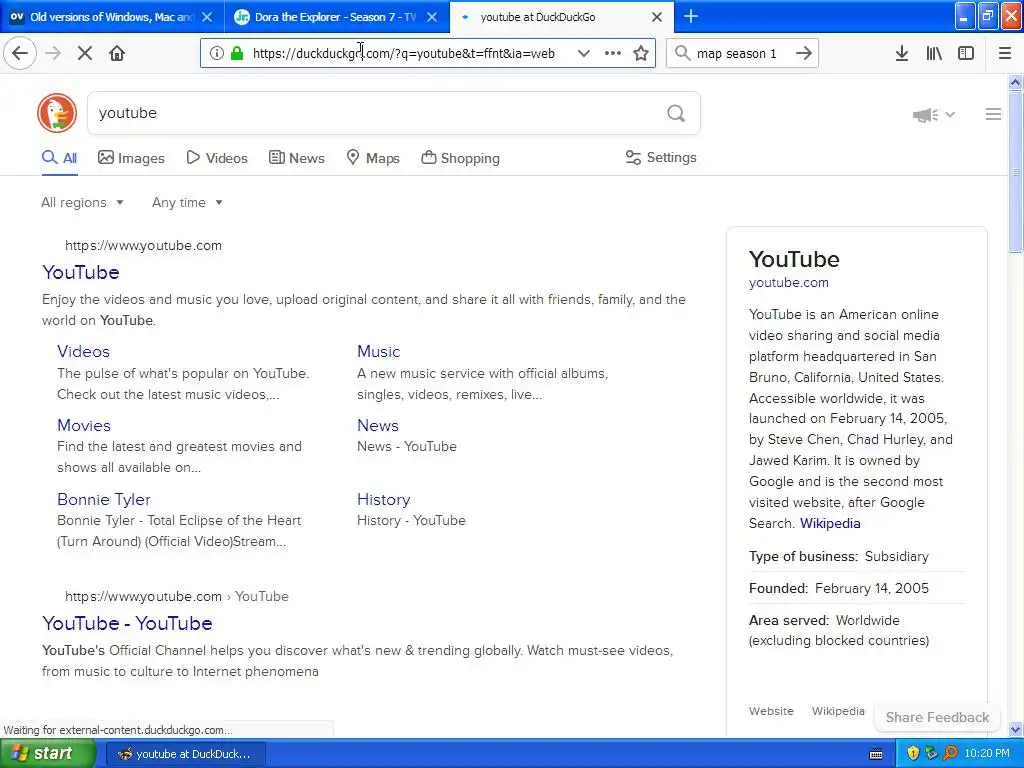Bookmark this page with the star icon
Screen dimensions: 1024x768
tap(641, 53)
